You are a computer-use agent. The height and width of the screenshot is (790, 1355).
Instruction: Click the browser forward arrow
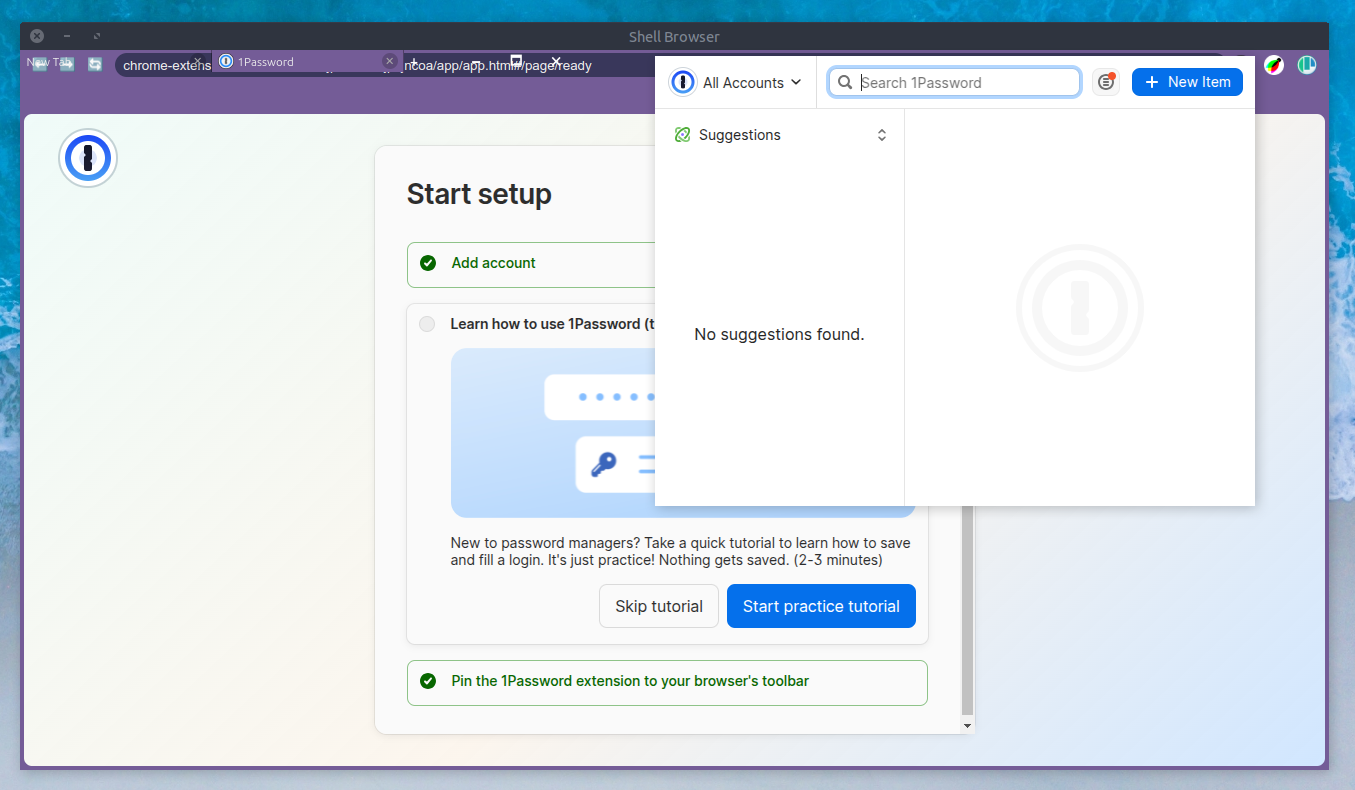point(67,64)
